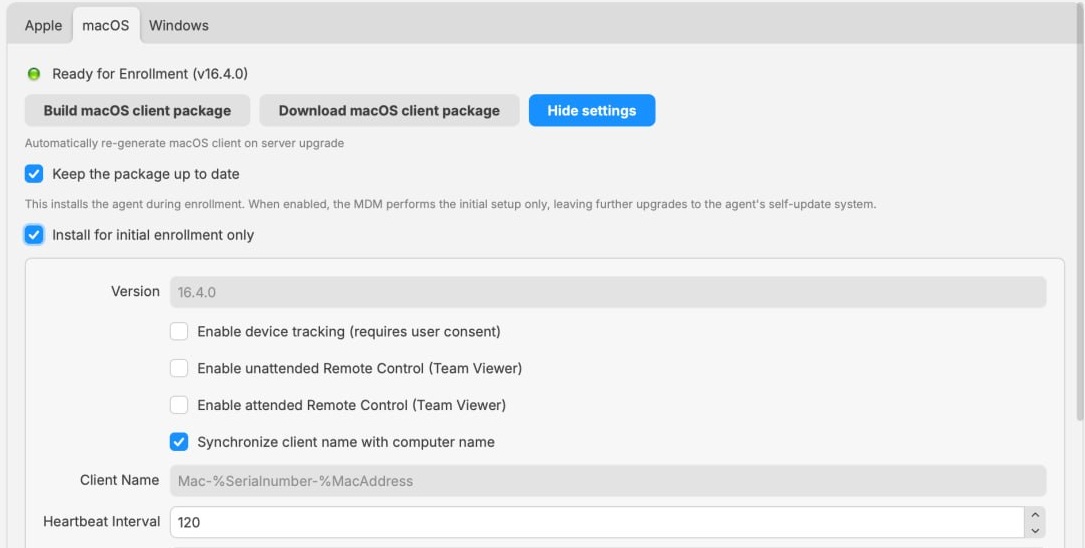This screenshot has height=548, width=1085.
Task: Toggle Install for initial enrollment only checkbox
Action: [34, 235]
